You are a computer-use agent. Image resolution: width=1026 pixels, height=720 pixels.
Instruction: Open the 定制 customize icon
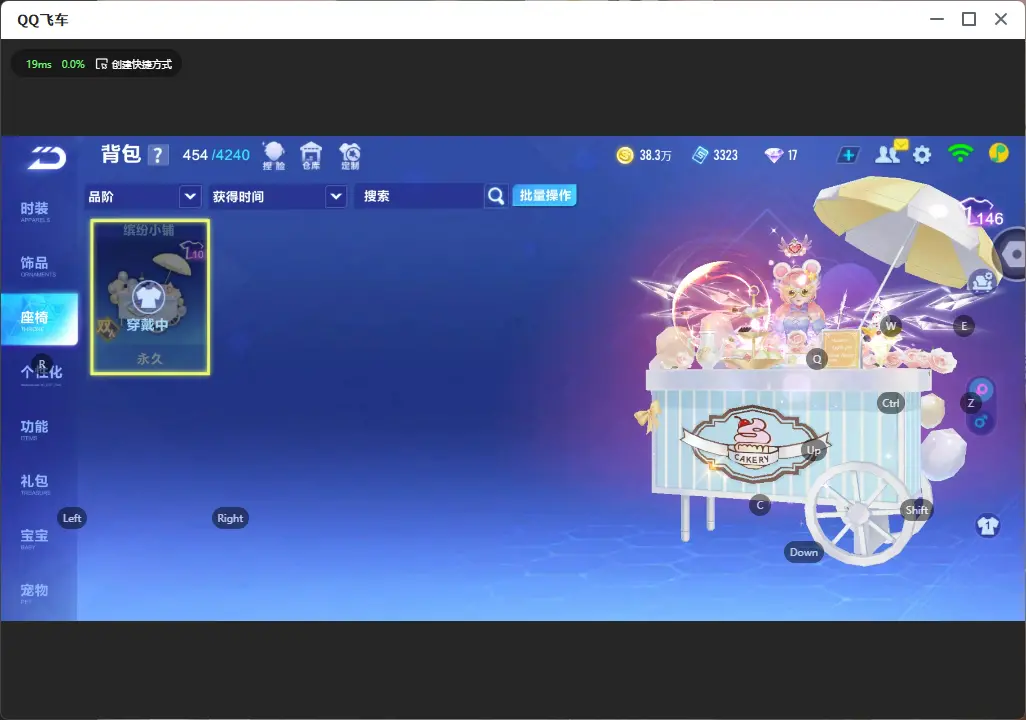(350, 156)
